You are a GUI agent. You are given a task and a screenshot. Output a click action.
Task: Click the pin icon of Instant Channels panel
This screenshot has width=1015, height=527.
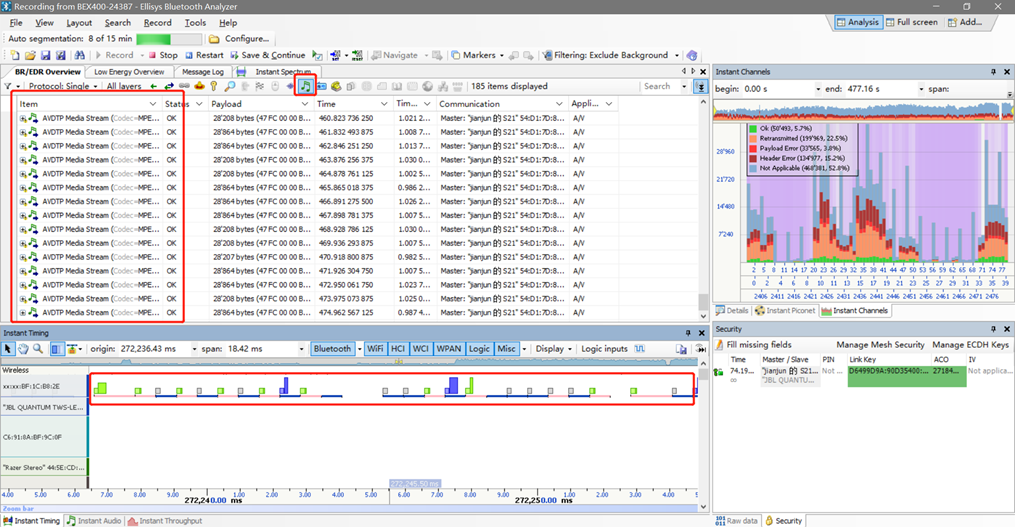[x=993, y=72]
